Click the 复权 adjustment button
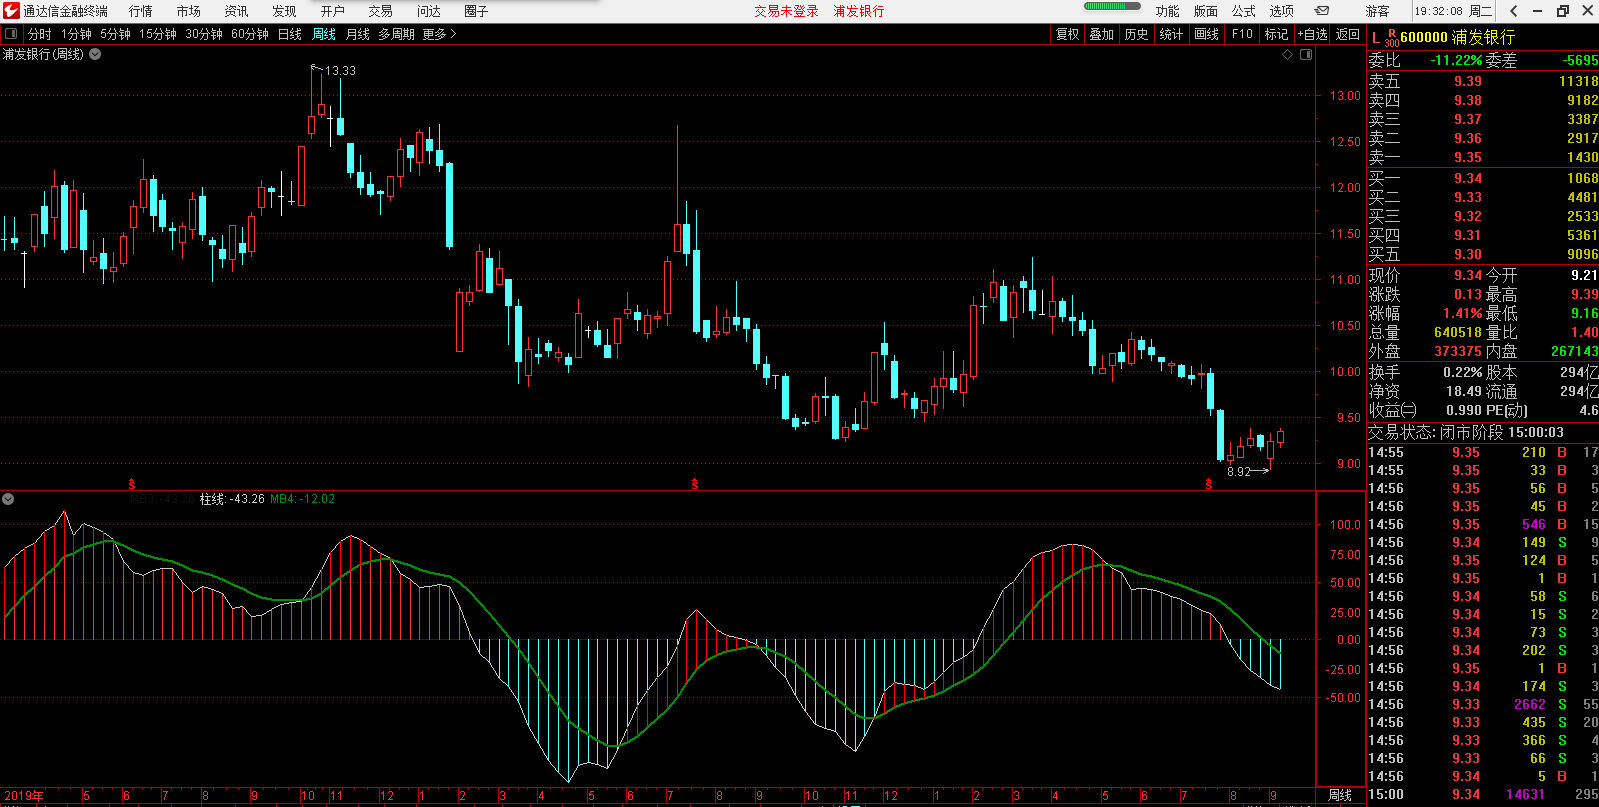Viewport: 1599px width, 807px height. [1068, 34]
